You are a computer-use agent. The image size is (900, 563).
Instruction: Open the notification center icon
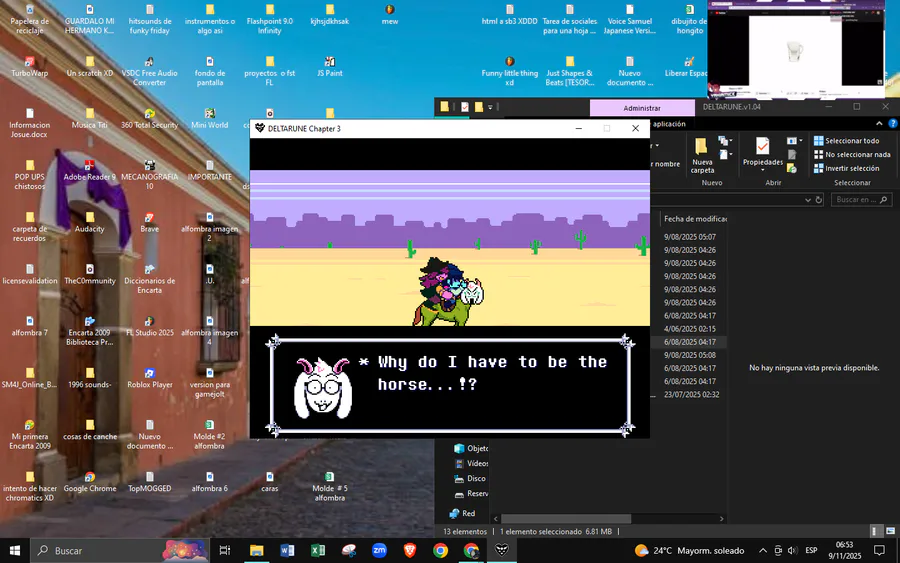pos(879,550)
